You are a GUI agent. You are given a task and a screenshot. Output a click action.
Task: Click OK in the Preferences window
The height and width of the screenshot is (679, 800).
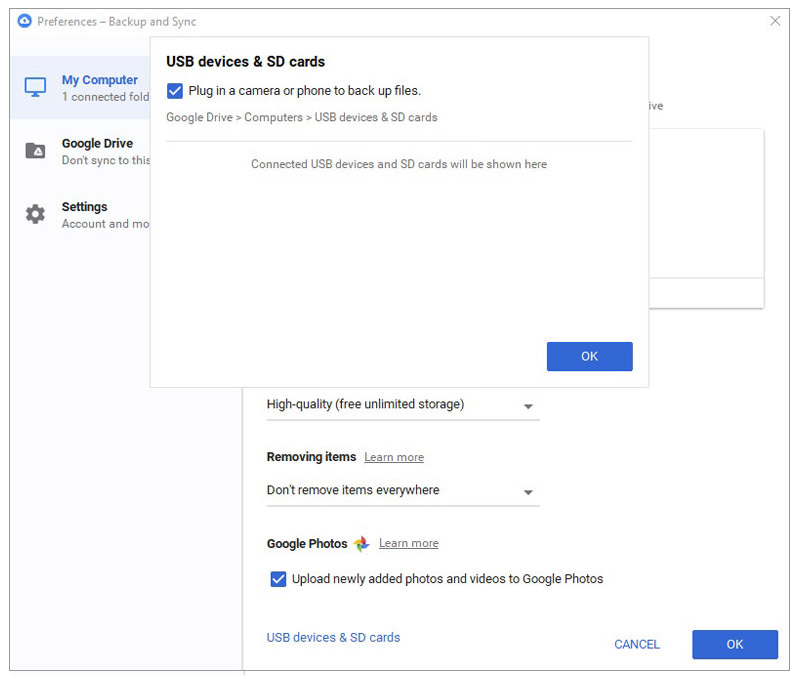click(735, 645)
